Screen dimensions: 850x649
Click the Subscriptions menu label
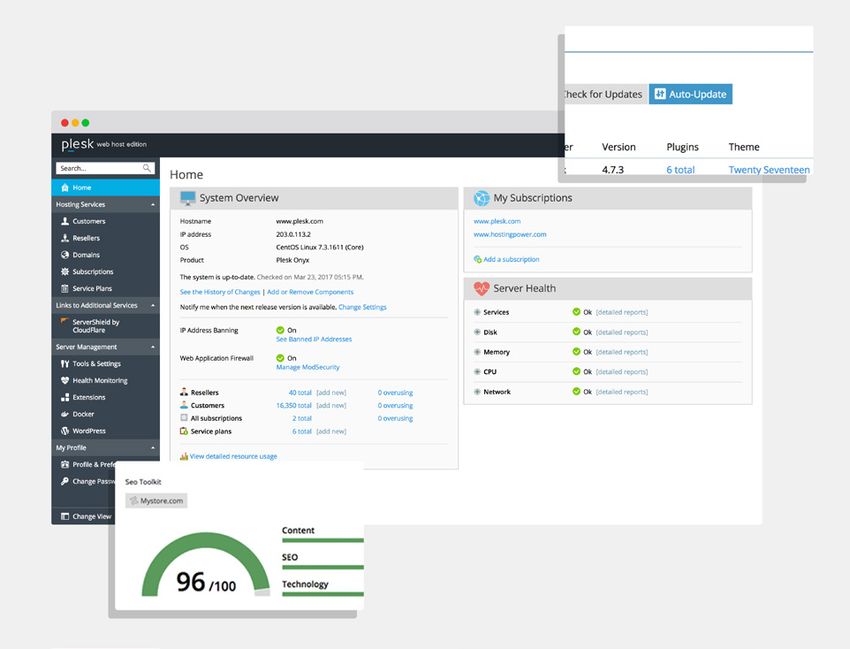click(x=93, y=272)
